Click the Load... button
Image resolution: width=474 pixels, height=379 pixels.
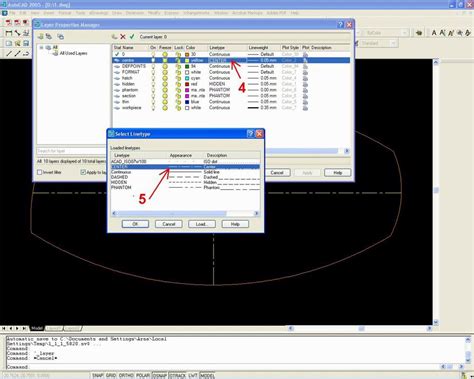coord(202,224)
